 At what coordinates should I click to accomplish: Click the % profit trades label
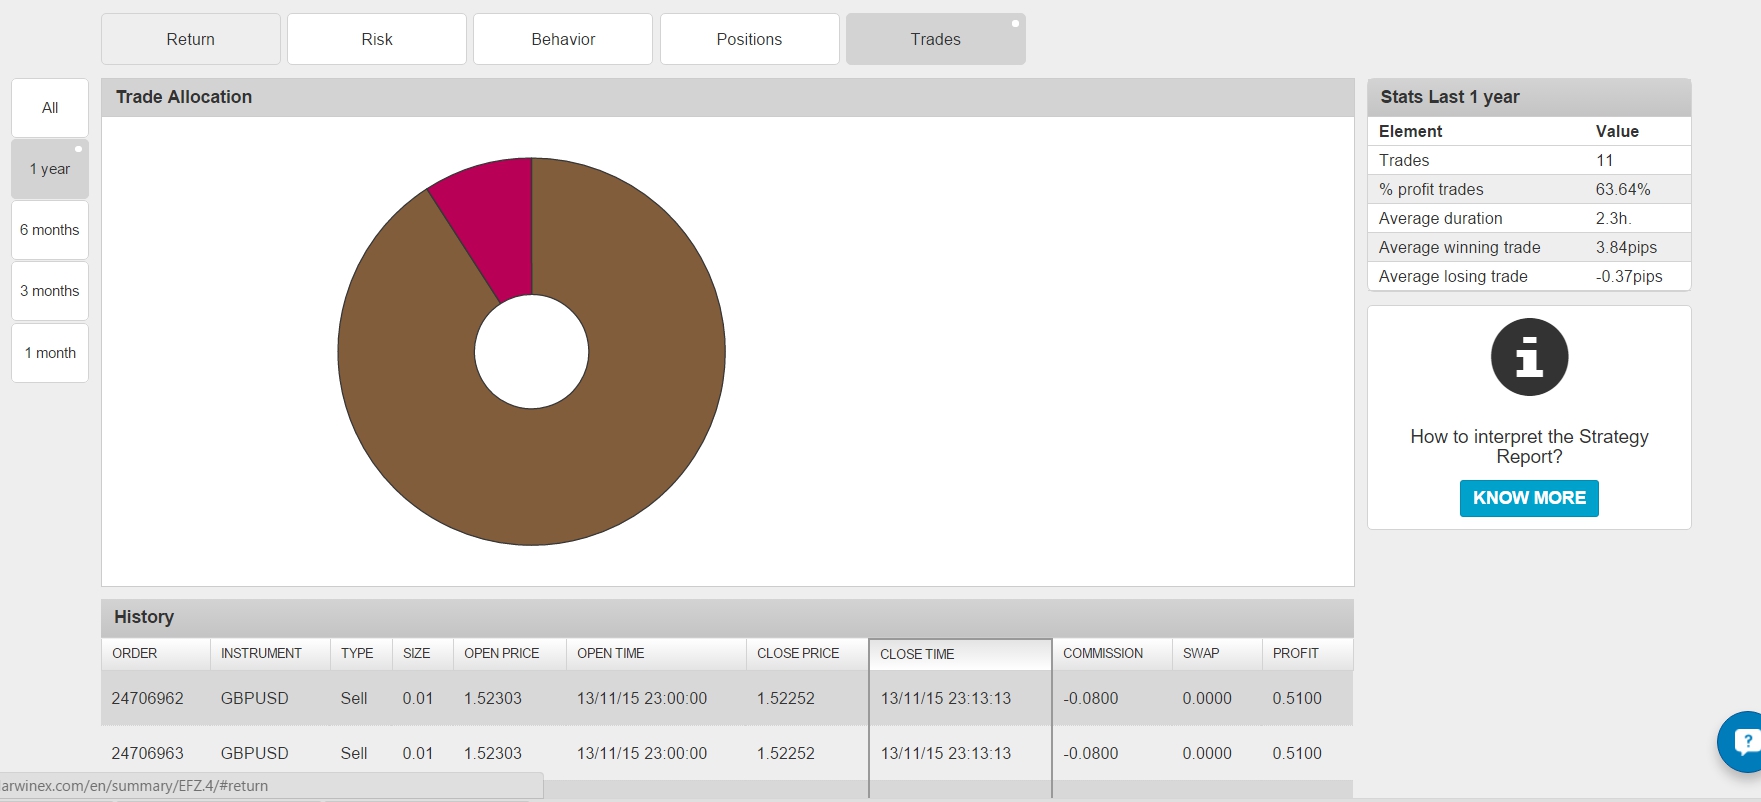pos(1431,189)
